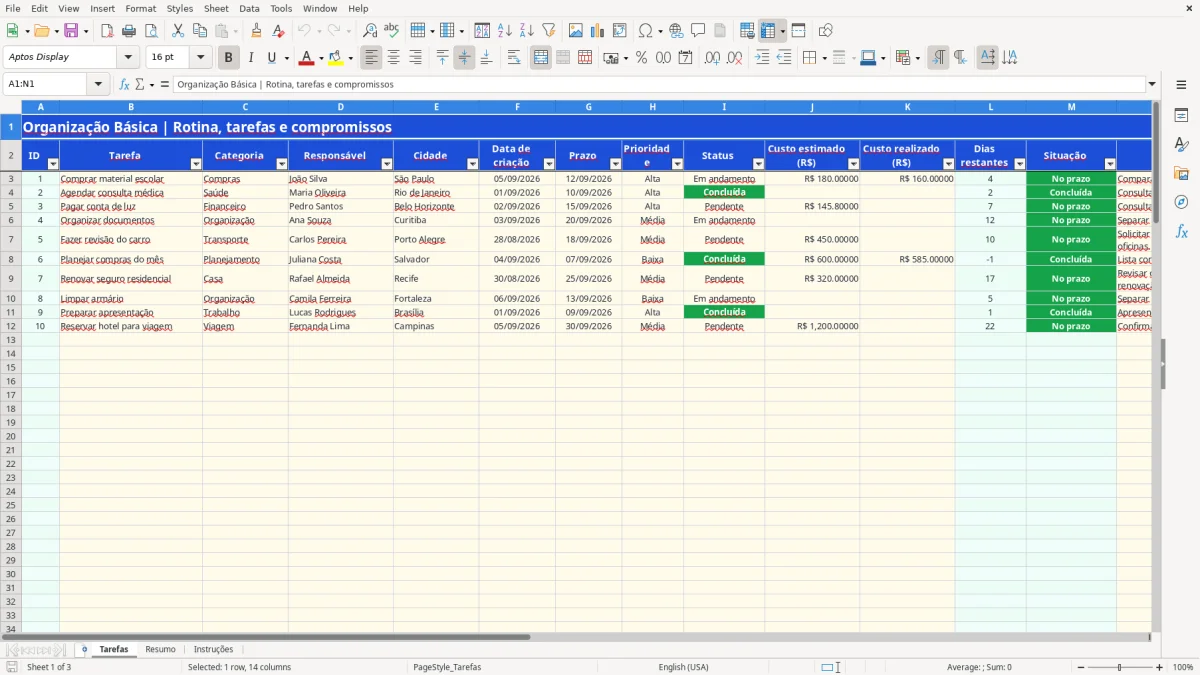Open the Sheet menu
The height and width of the screenshot is (675, 1200).
tap(216, 8)
